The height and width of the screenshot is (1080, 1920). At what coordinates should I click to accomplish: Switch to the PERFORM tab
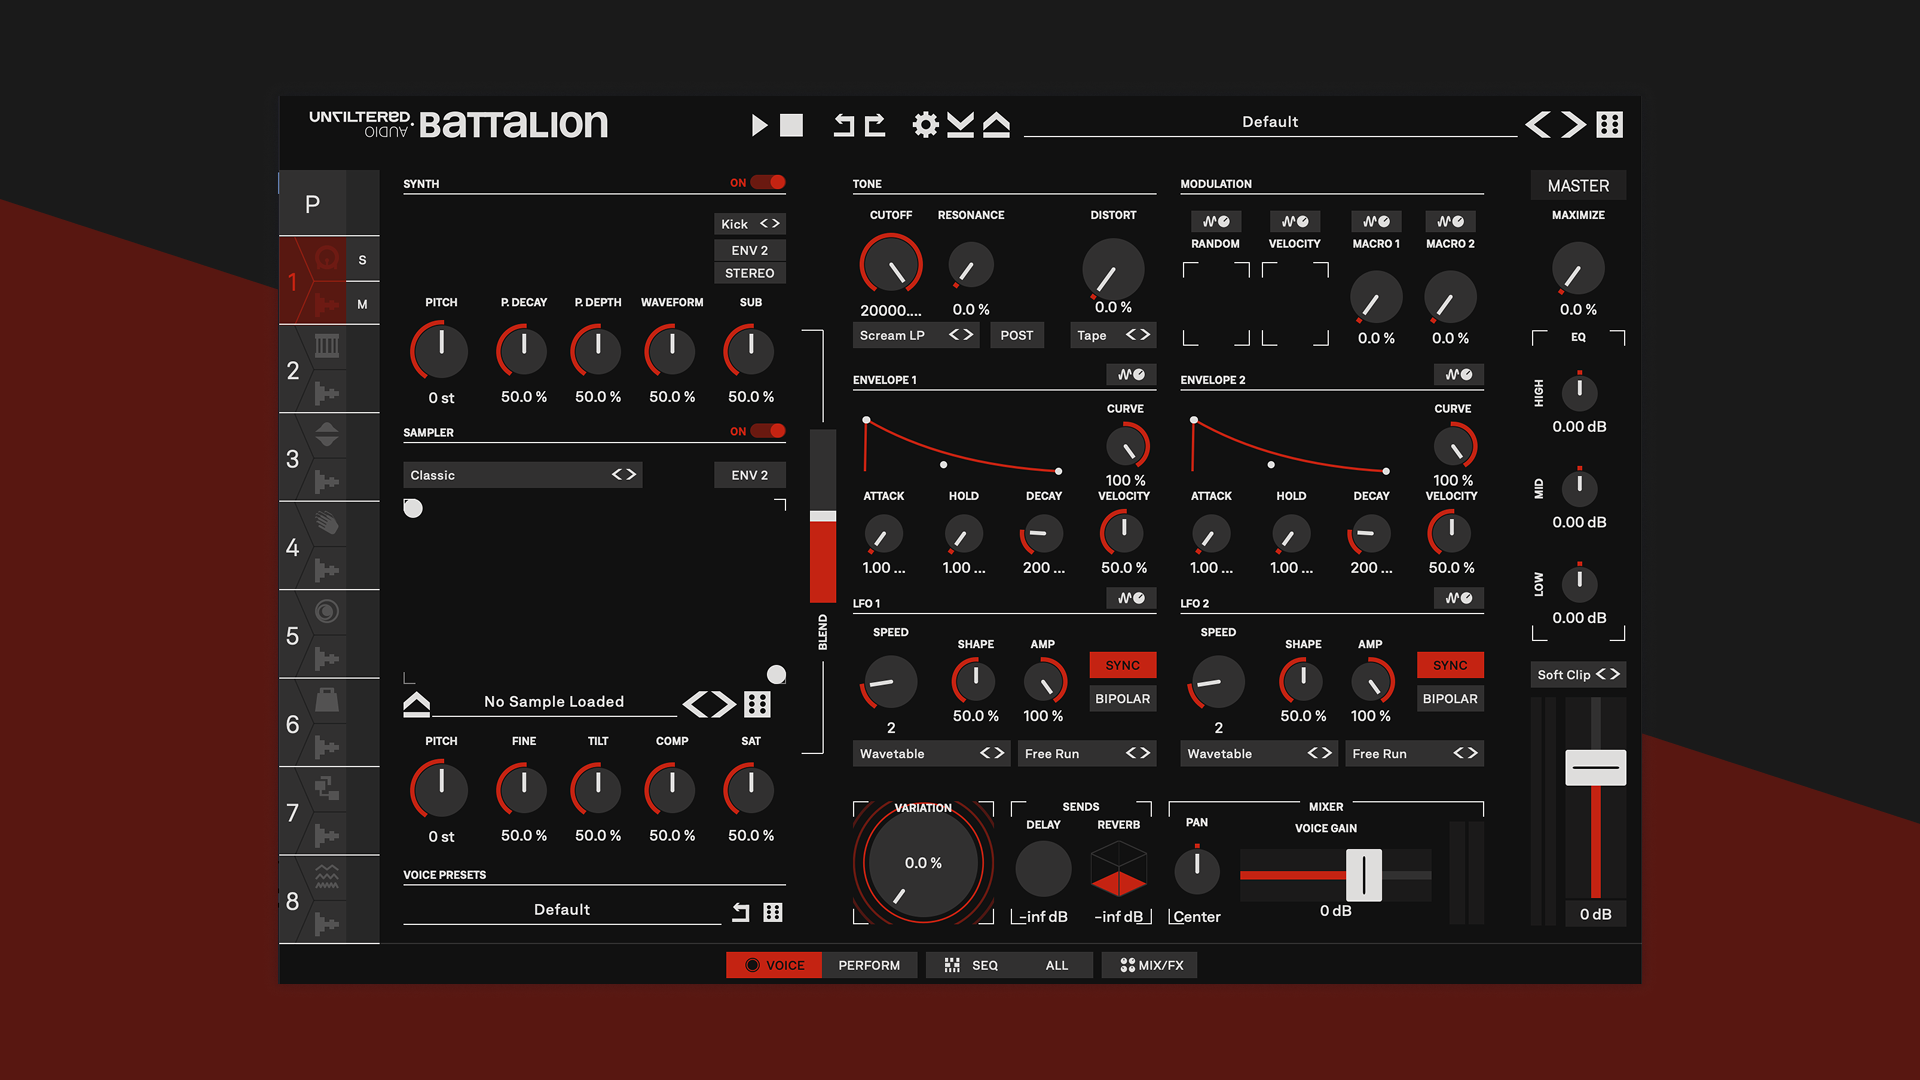868,965
